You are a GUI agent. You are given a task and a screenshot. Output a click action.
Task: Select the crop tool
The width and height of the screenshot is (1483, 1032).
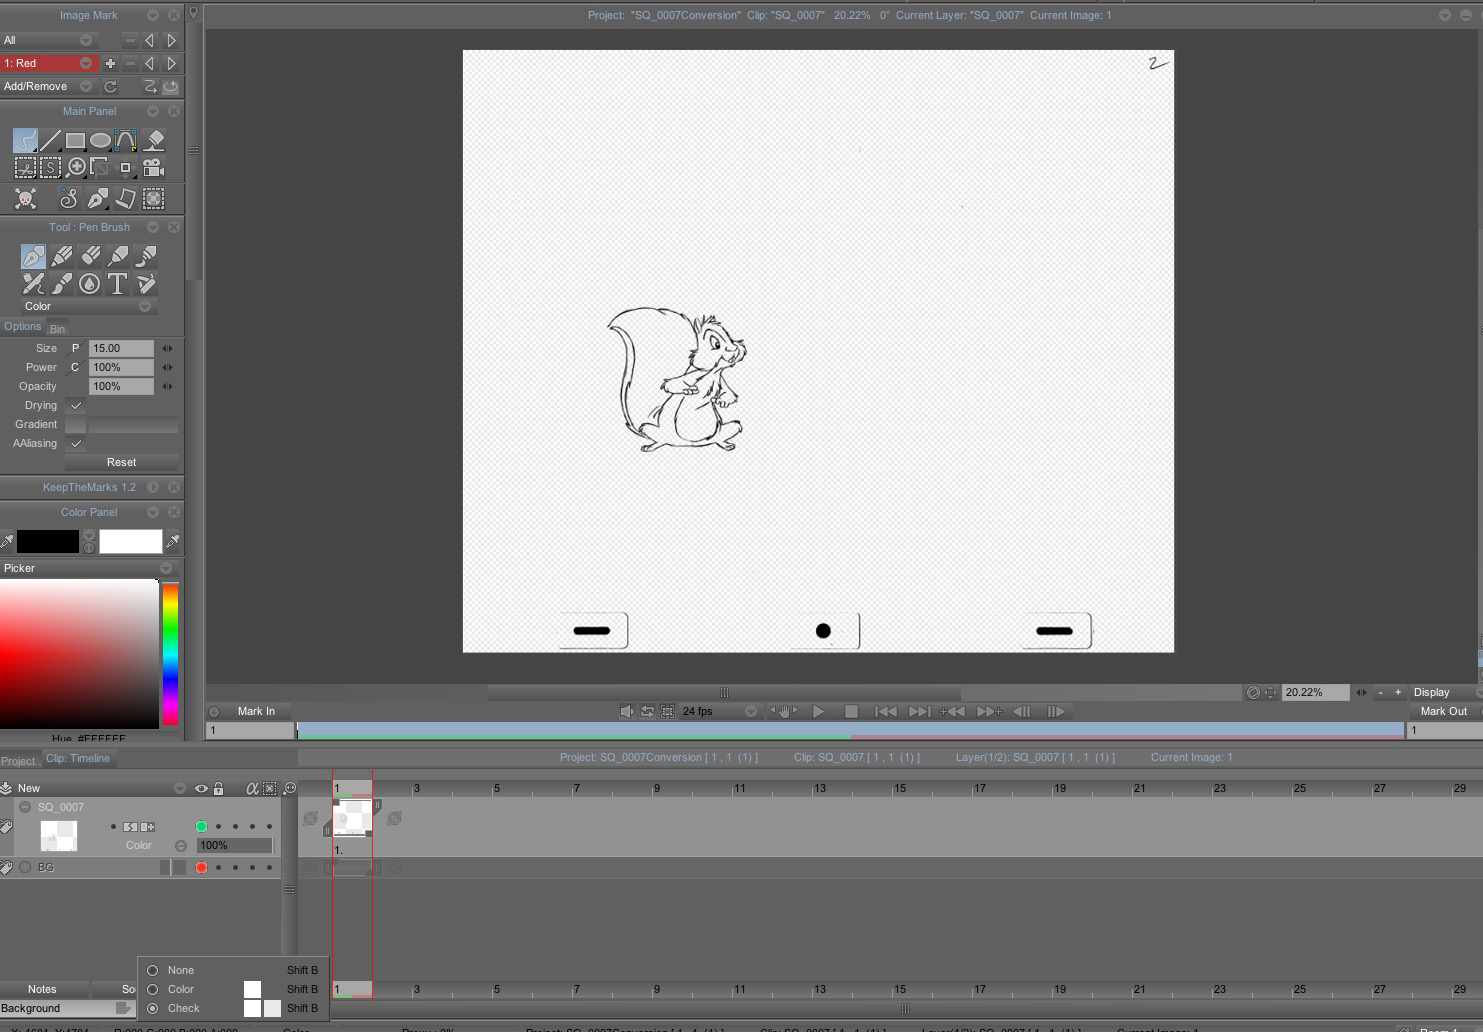point(99,167)
